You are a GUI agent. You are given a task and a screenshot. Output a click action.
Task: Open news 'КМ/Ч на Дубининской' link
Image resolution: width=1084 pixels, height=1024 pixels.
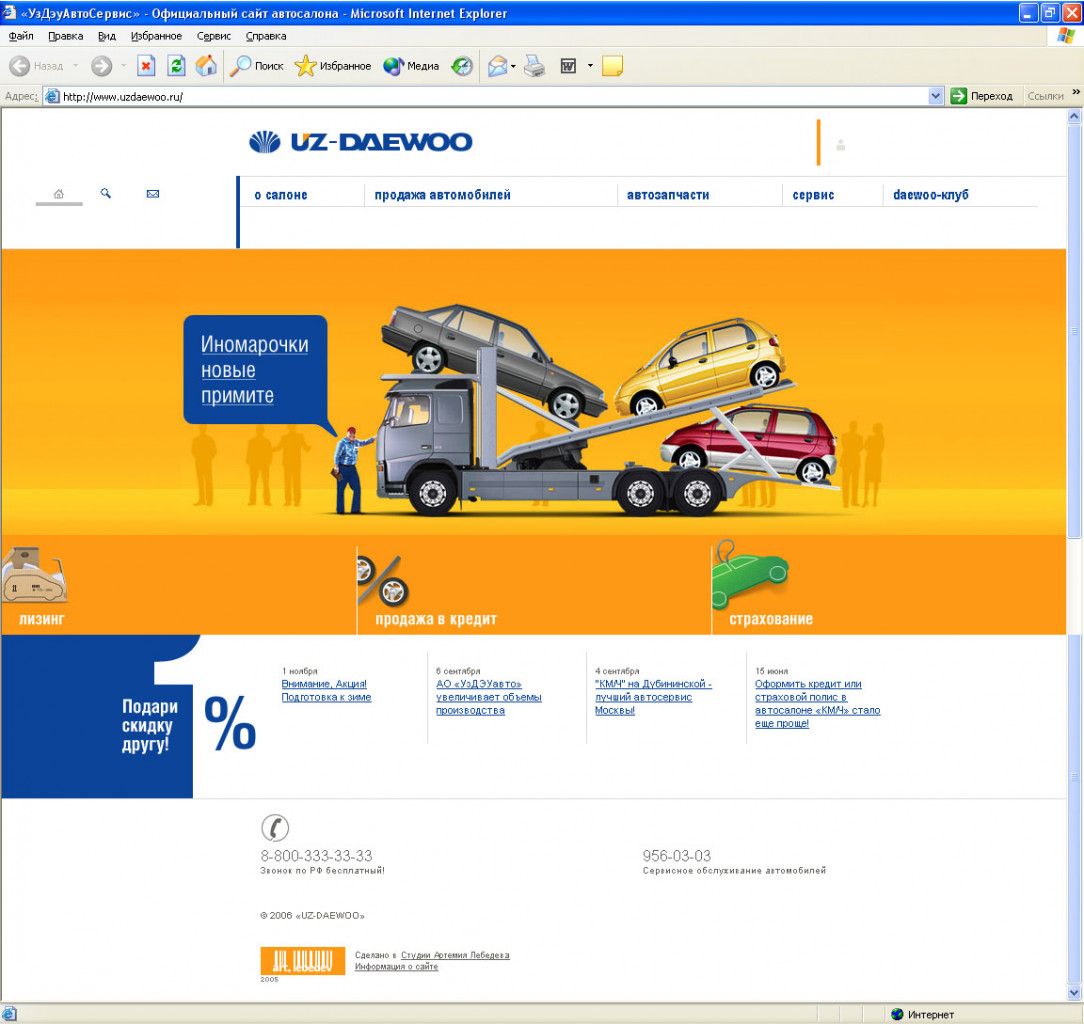653,697
